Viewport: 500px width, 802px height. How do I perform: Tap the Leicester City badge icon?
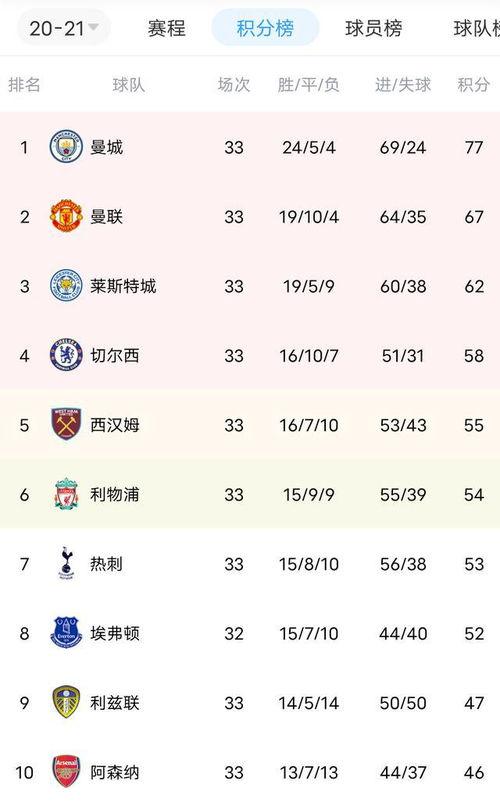point(66,285)
